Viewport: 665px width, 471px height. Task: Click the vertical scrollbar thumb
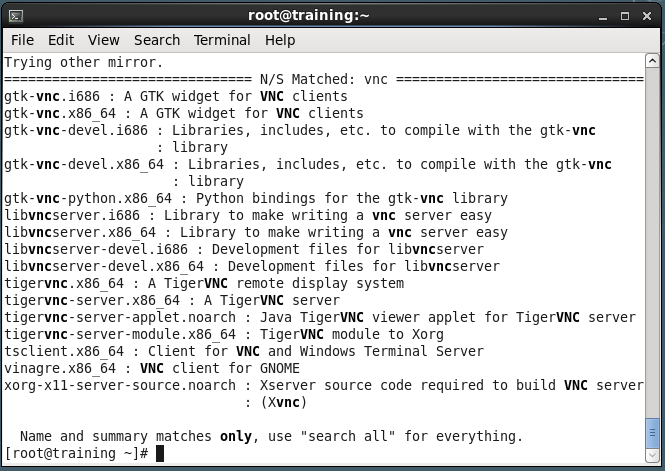pos(652,433)
